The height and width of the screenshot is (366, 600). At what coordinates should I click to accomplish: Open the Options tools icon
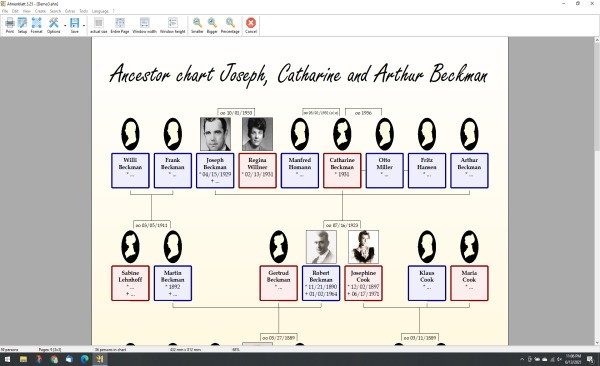[x=54, y=25]
